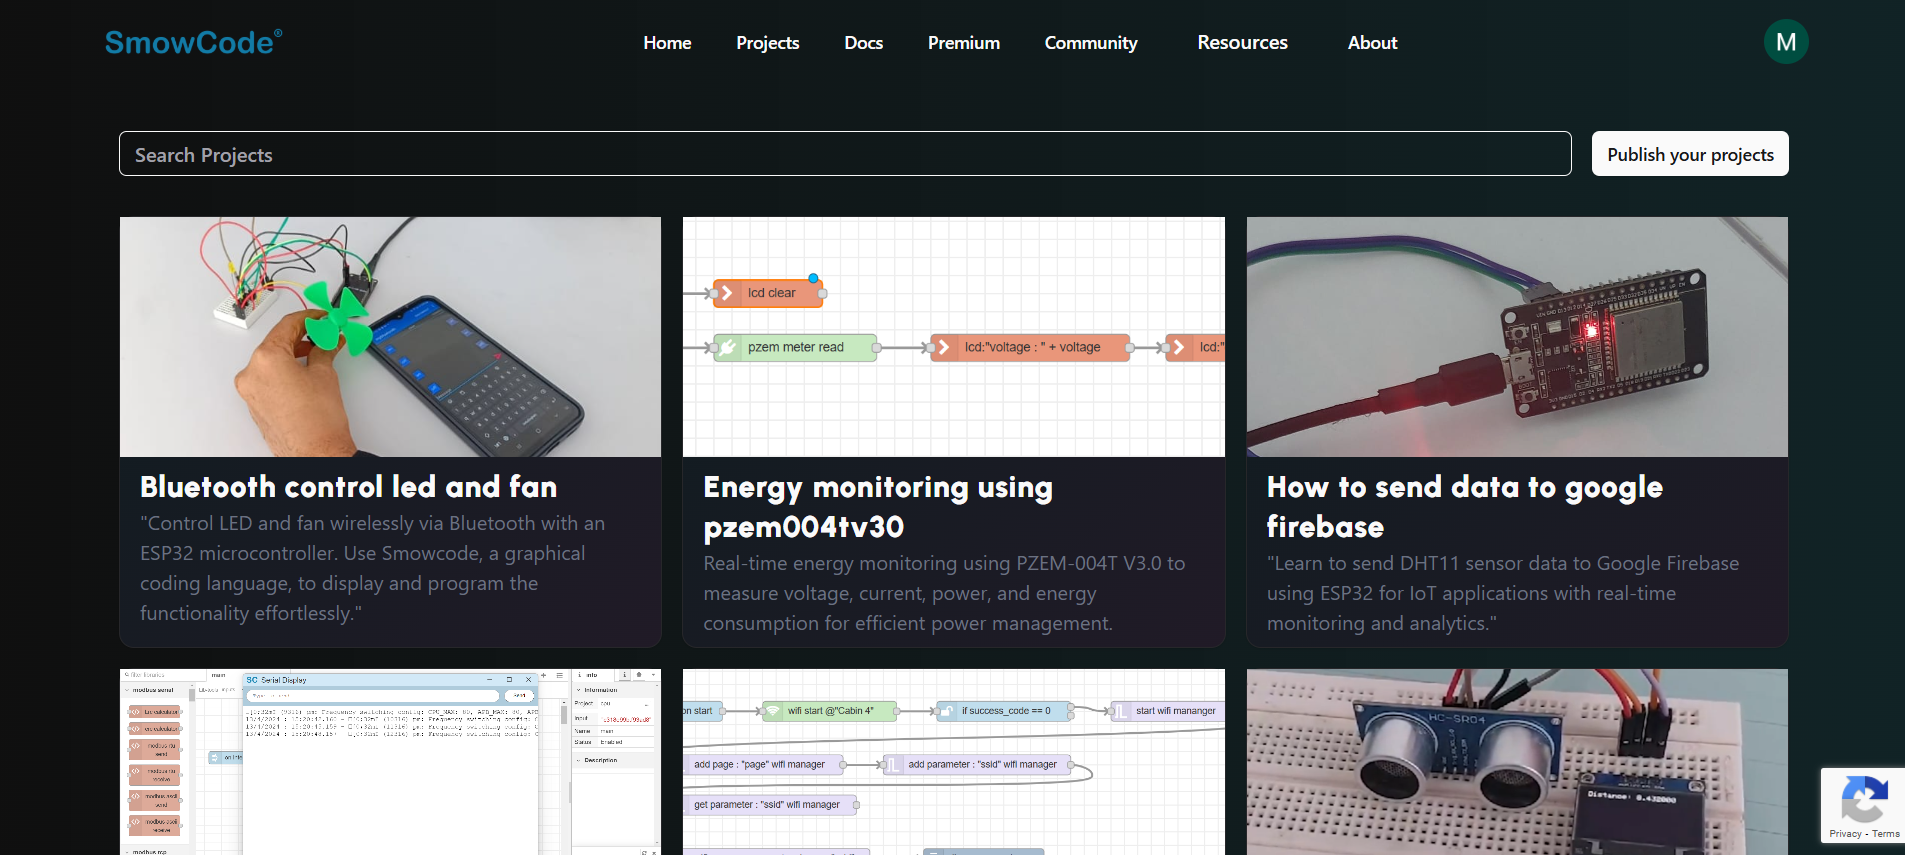Open the Premium menu item

964,43
